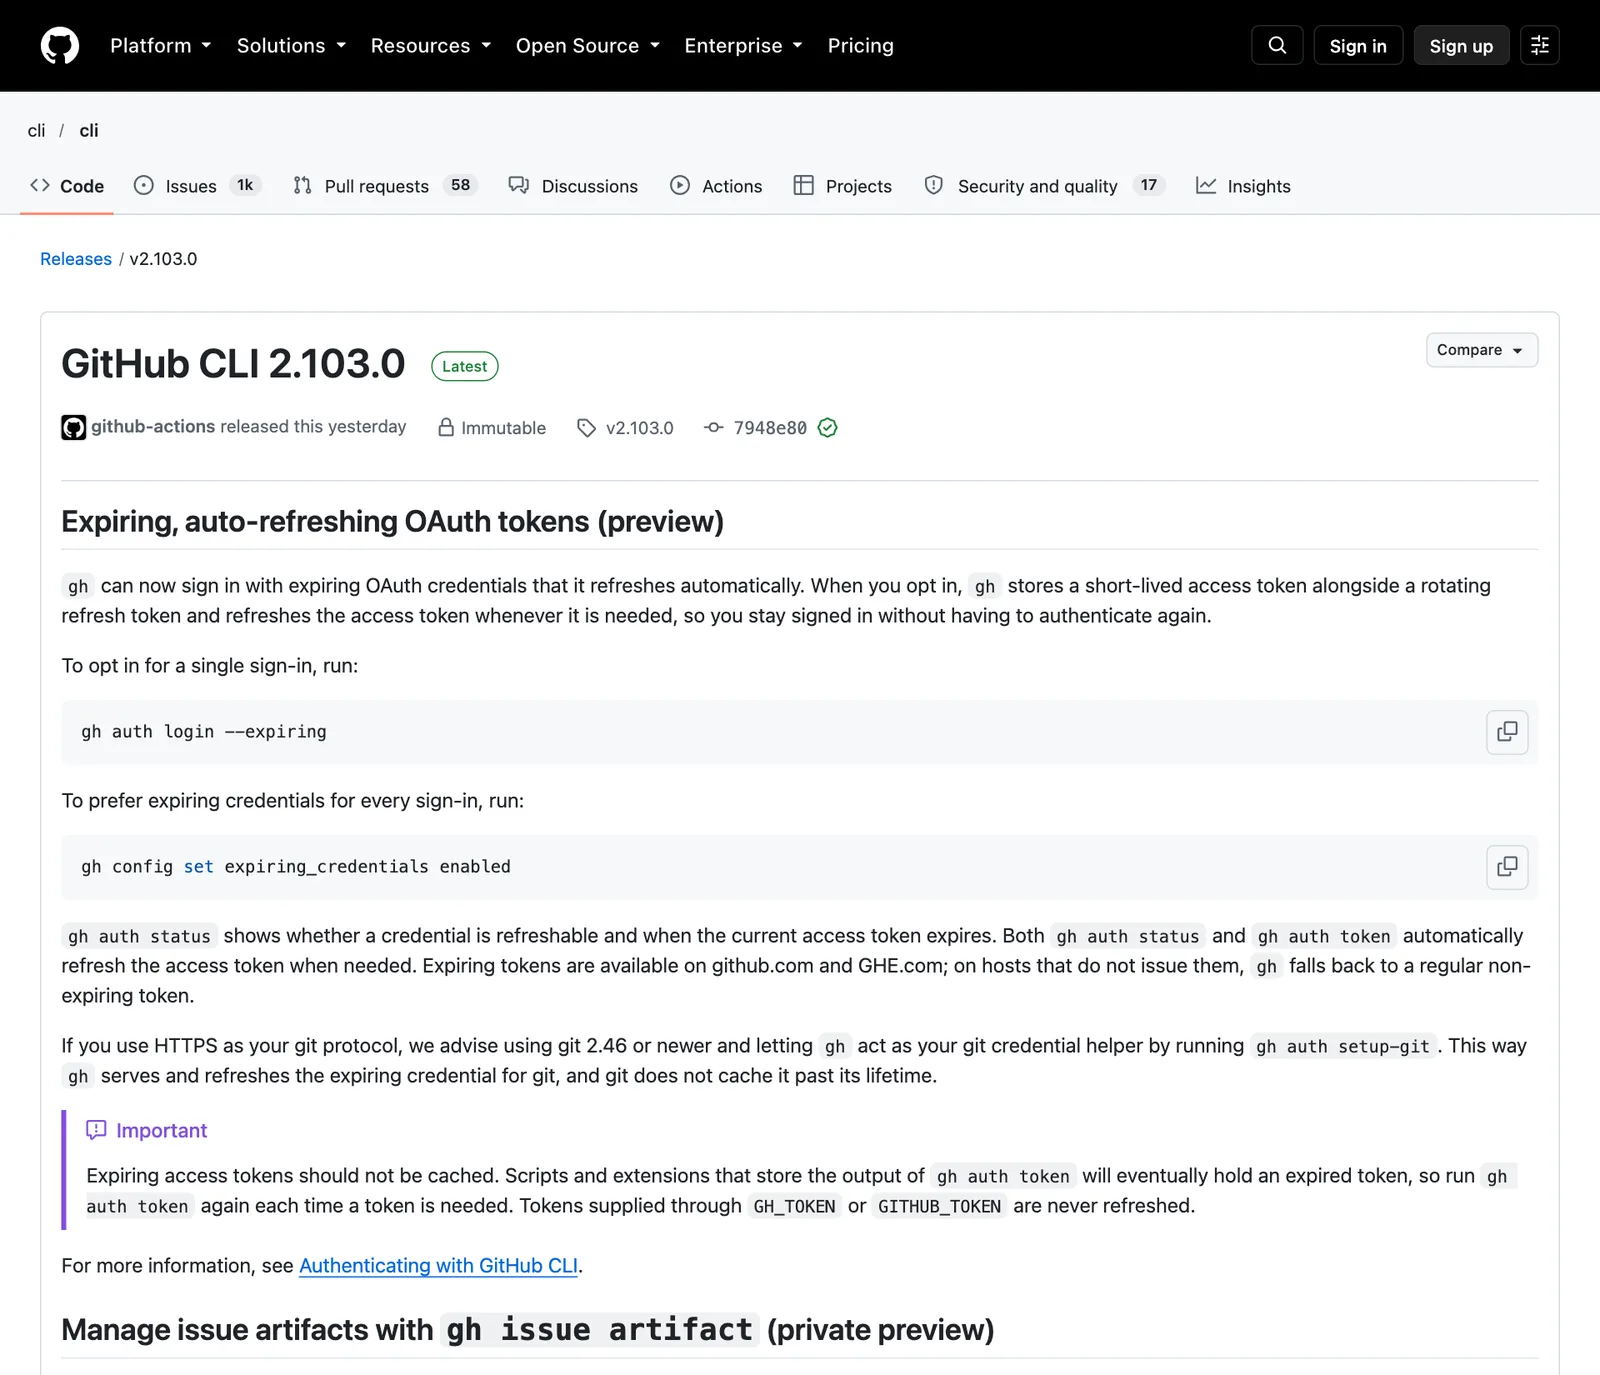The image size is (1600, 1375).
Task: Click the Security shield icon
Action: (x=934, y=186)
